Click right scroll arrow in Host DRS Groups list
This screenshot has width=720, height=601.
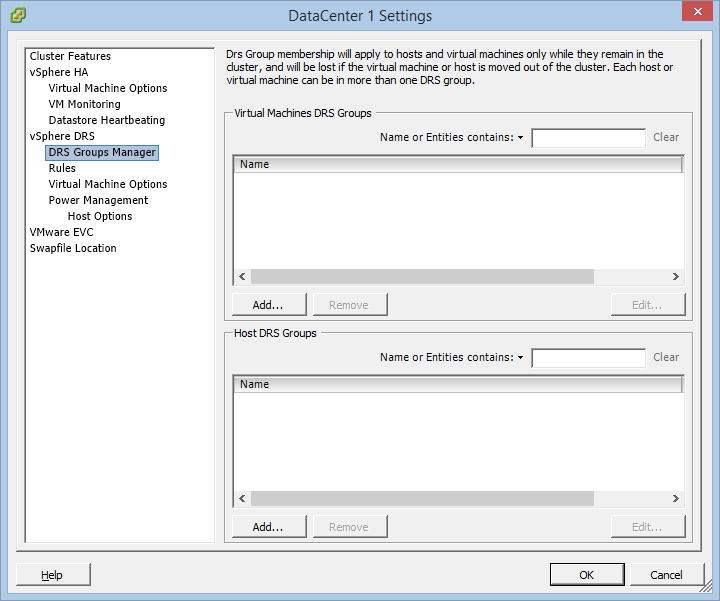[675, 499]
